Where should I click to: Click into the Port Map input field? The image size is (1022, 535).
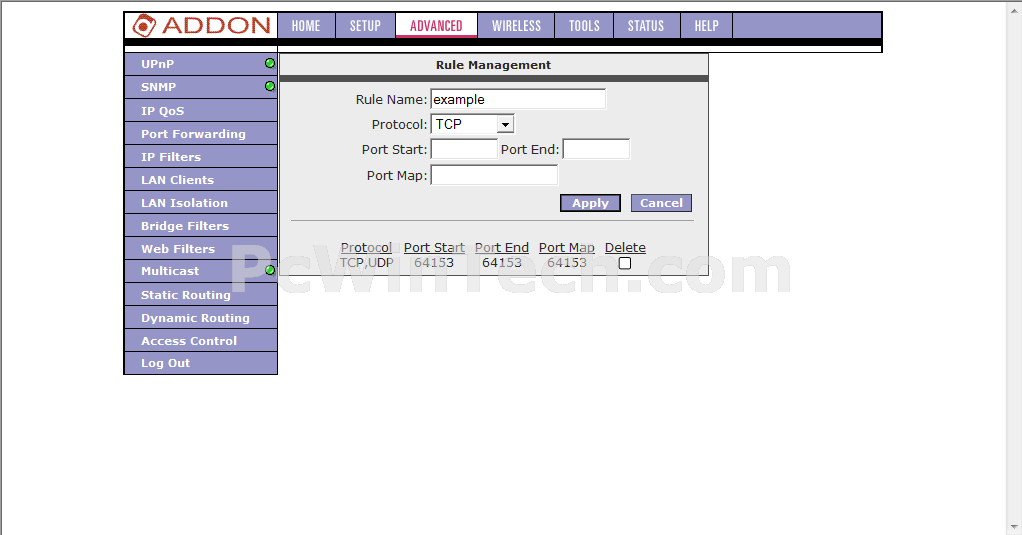coord(494,175)
